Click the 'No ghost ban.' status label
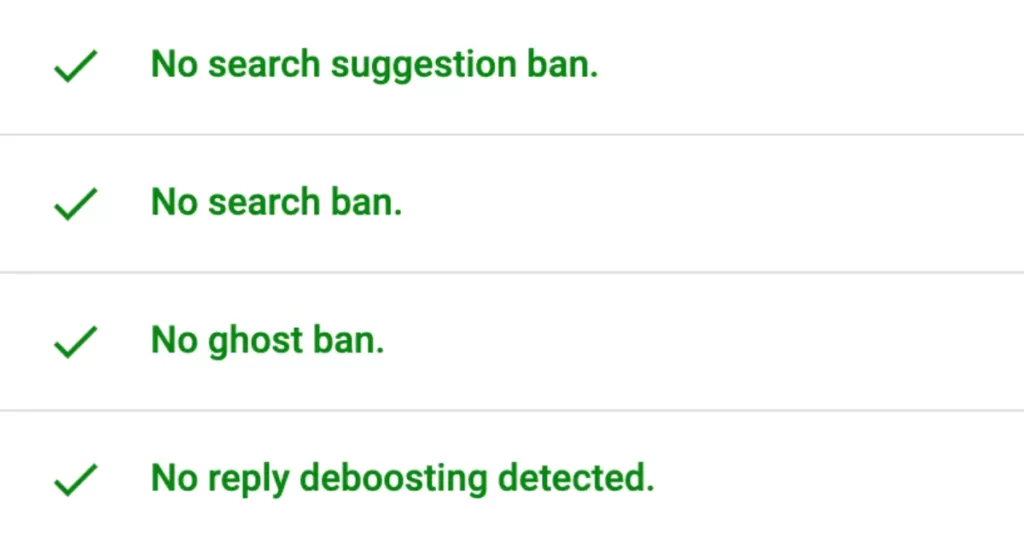Screen dimensions: 1024x538 (x=267, y=341)
